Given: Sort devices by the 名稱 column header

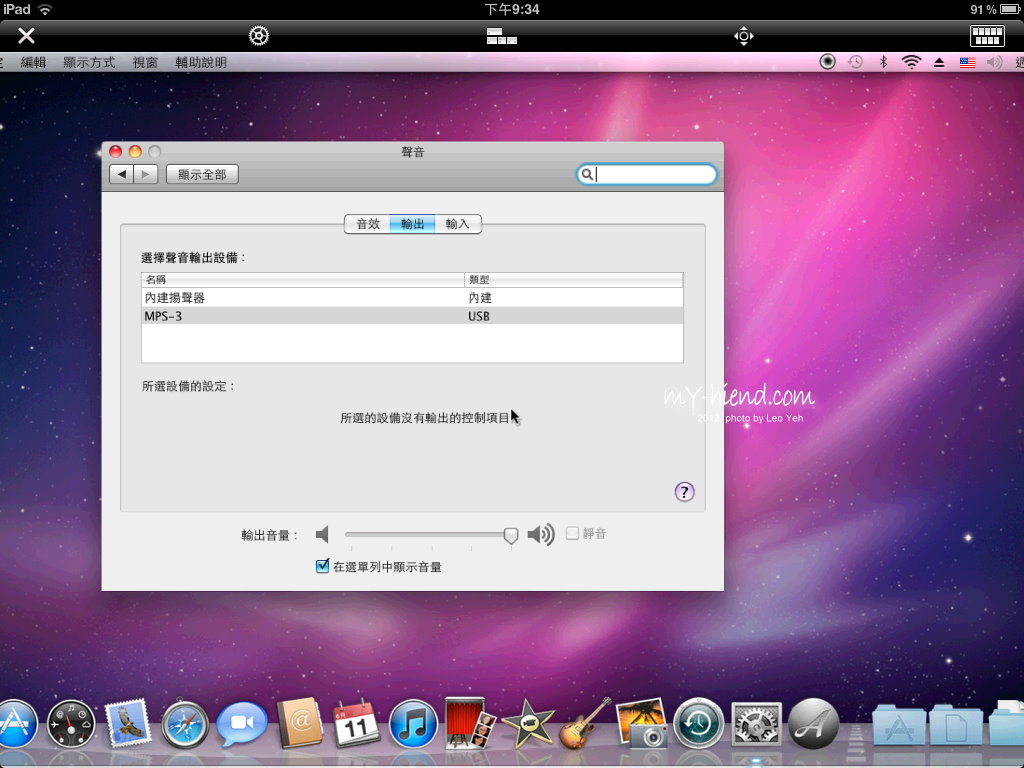Looking at the screenshot, I should pos(302,280).
